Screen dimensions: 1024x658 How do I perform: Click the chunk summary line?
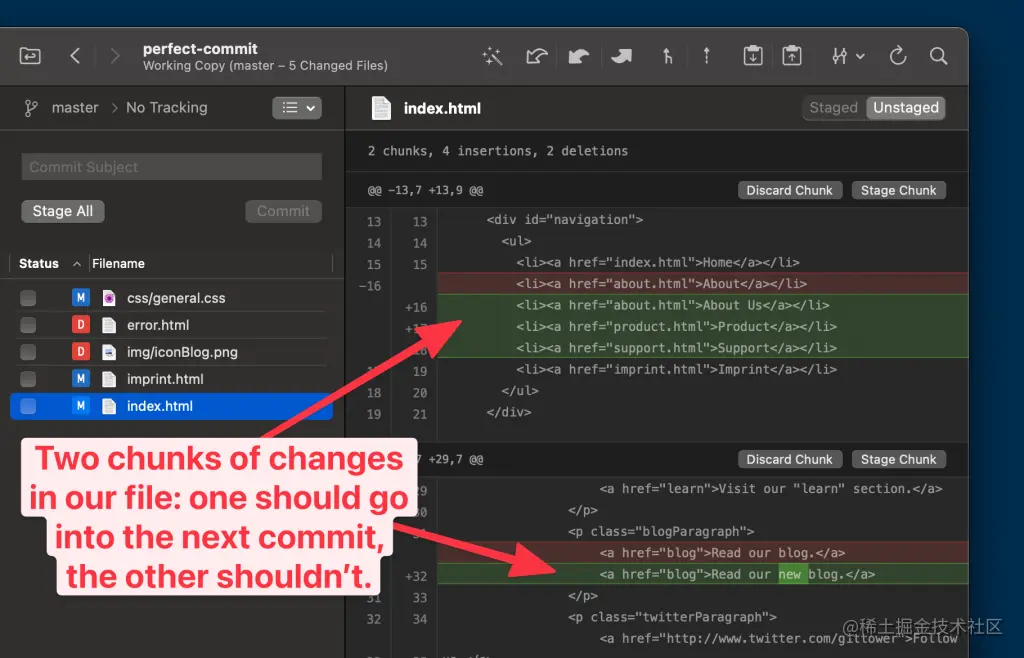point(498,151)
